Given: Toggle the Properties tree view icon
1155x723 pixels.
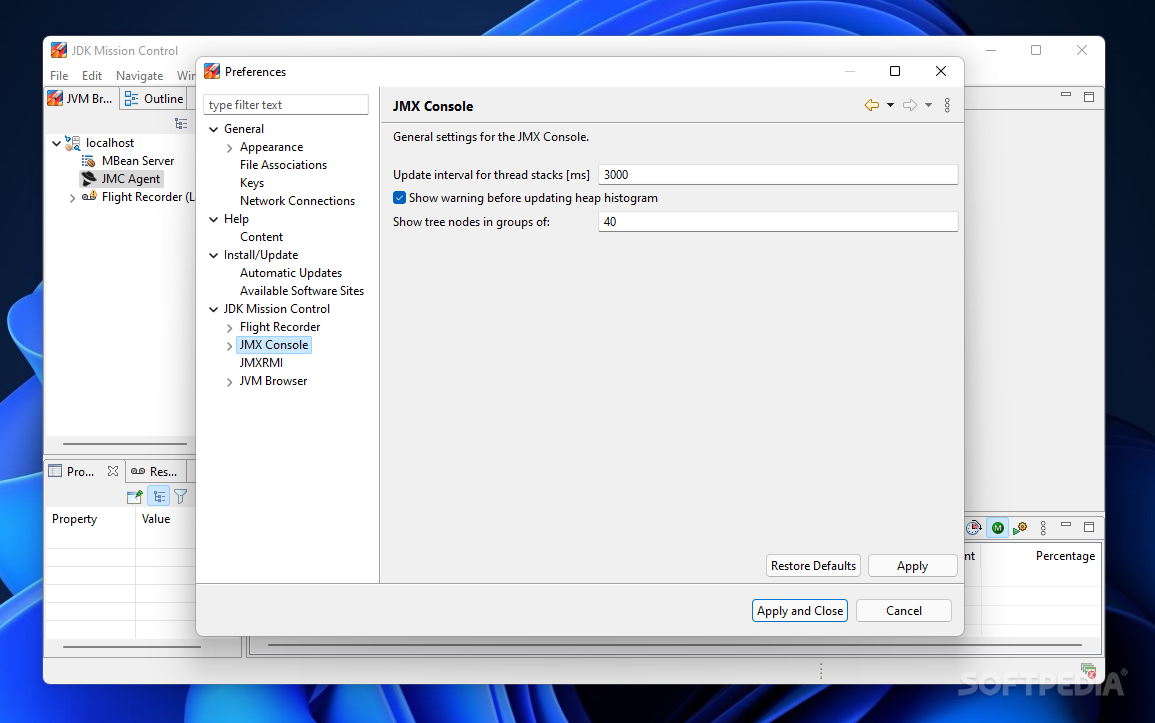Looking at the screenshot, I should coord(159,497).
